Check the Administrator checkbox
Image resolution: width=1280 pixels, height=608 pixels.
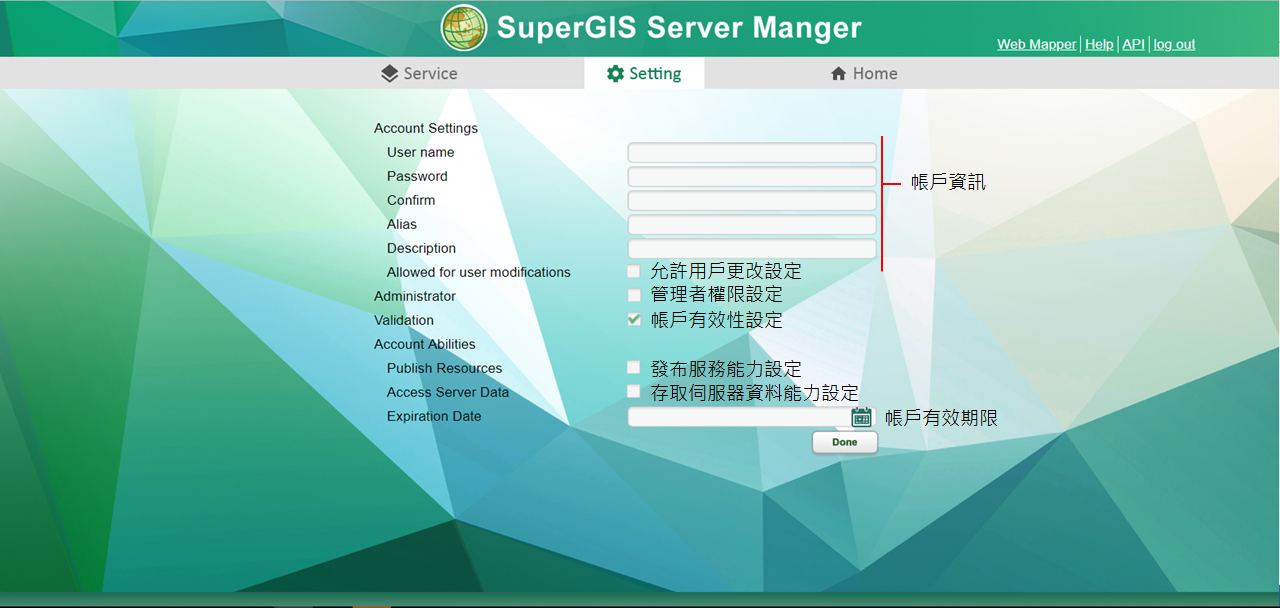pyautogui.click(x=634, y=295)
